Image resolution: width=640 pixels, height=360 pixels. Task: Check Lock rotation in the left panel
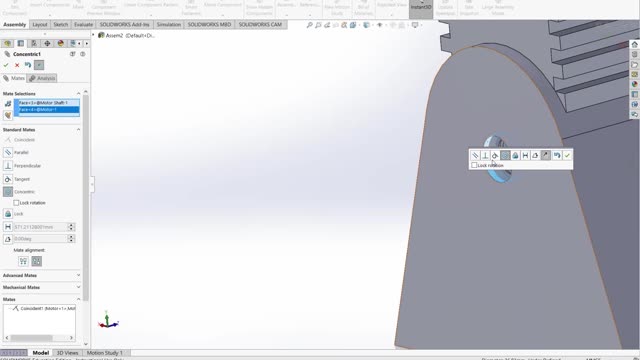(x=16, y=202)
